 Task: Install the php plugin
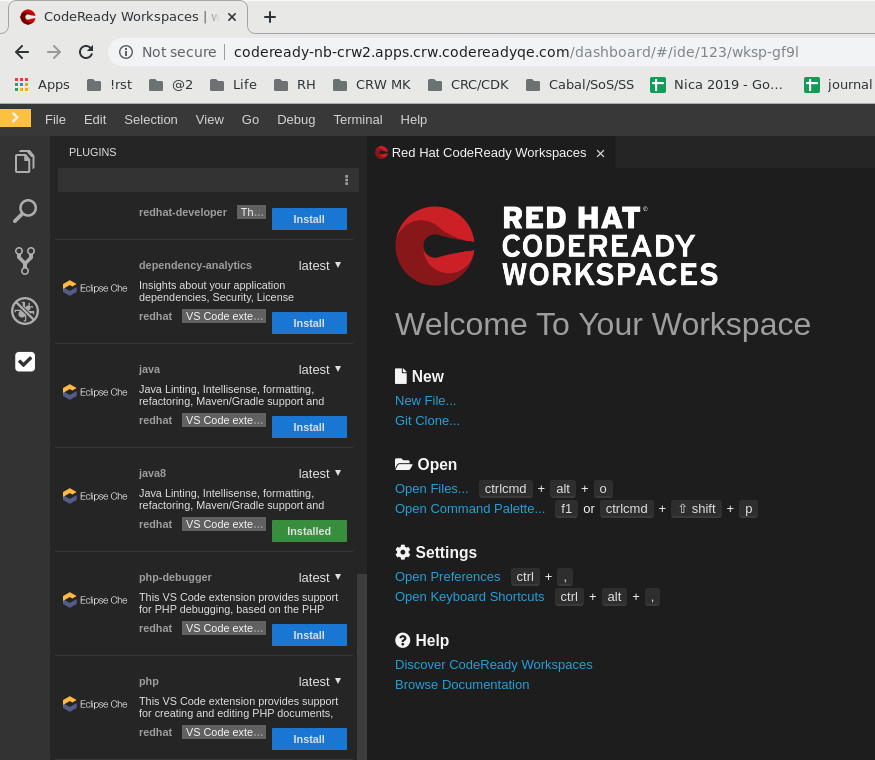[x=309, y=739]
